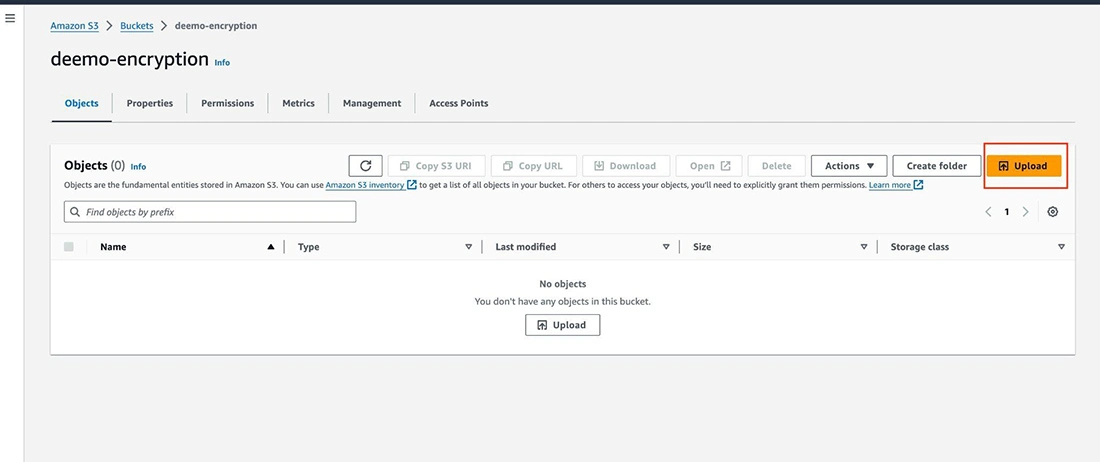Click the Delete button

(777, 166)
